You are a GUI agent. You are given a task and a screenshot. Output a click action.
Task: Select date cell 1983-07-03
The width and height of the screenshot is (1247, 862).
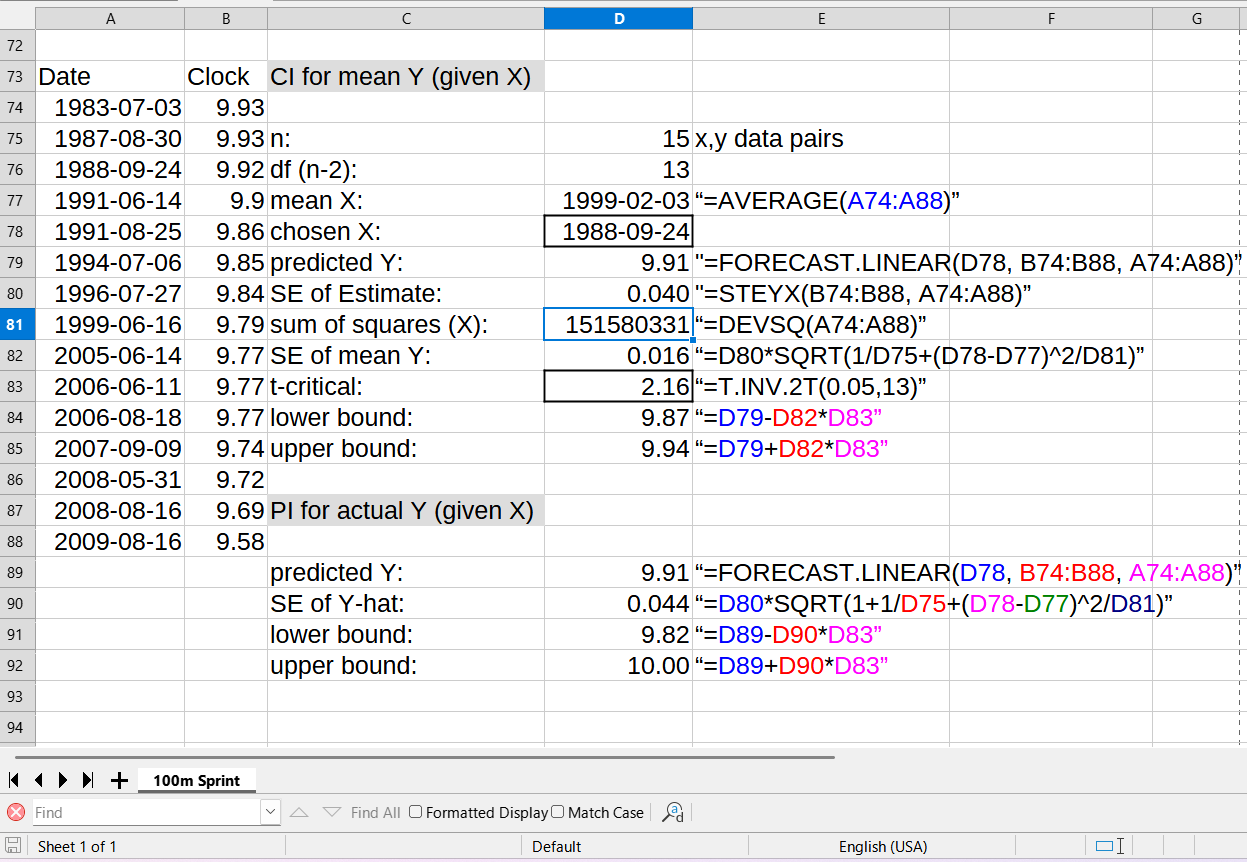[110, 107]
